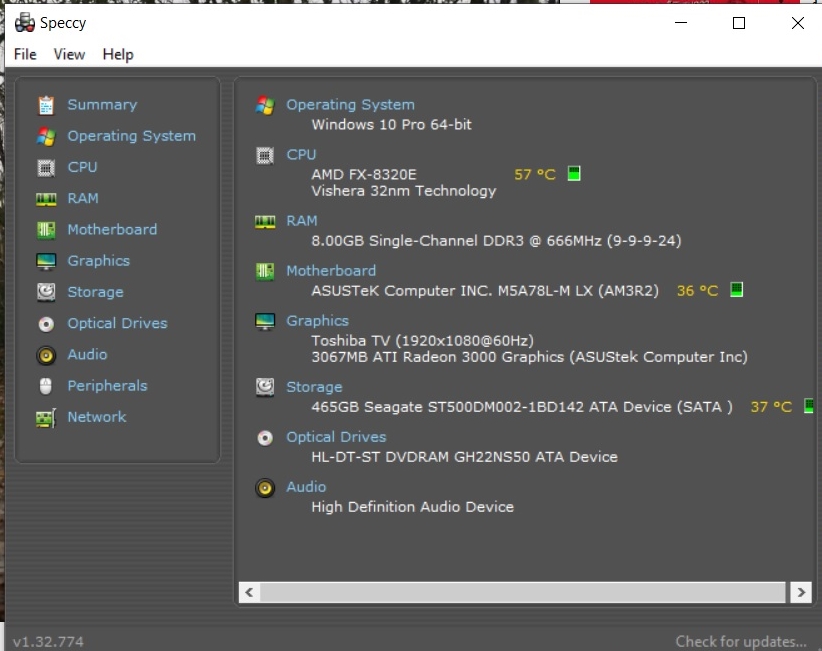Select Summary in the sidebar

pos(102,105)
